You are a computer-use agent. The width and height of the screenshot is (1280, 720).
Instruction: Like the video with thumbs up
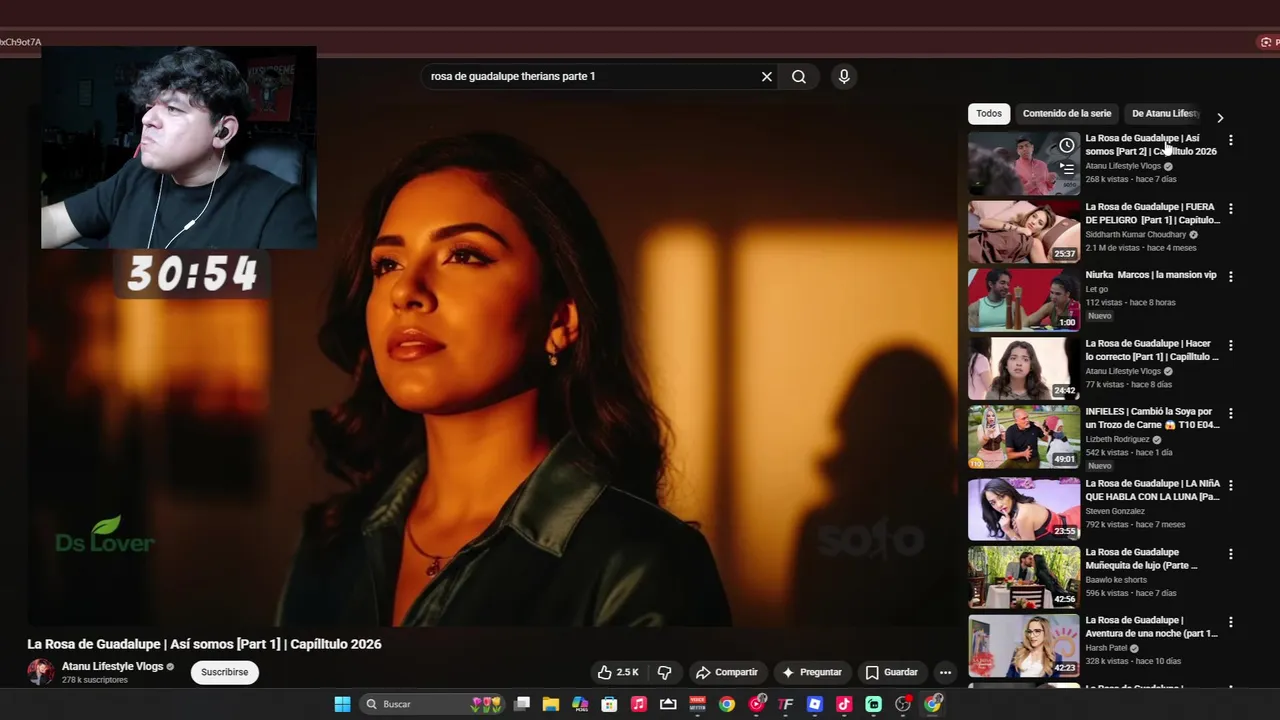pyautogui.click(x=604, y=672)
